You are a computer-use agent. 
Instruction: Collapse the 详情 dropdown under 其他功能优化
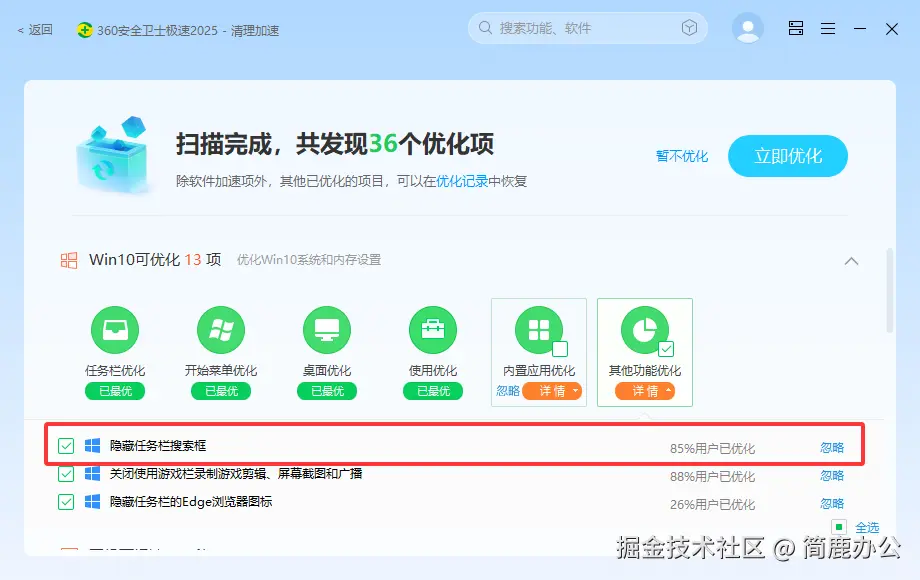point(647,391)
